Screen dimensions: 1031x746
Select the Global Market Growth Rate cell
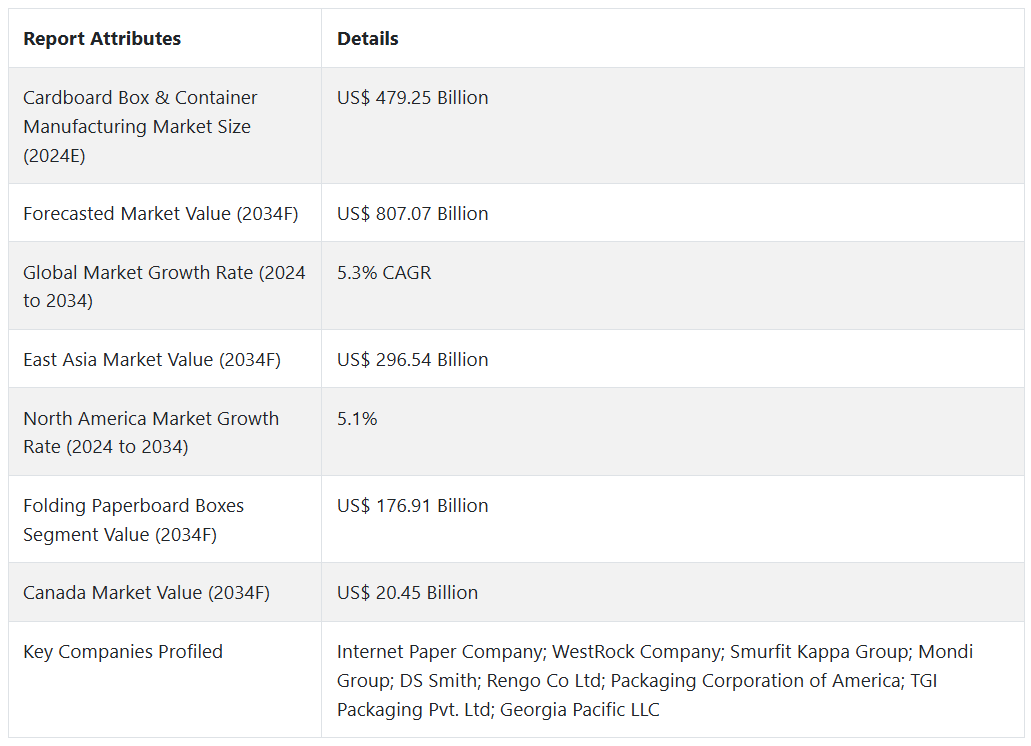click(x=164, y=286)
